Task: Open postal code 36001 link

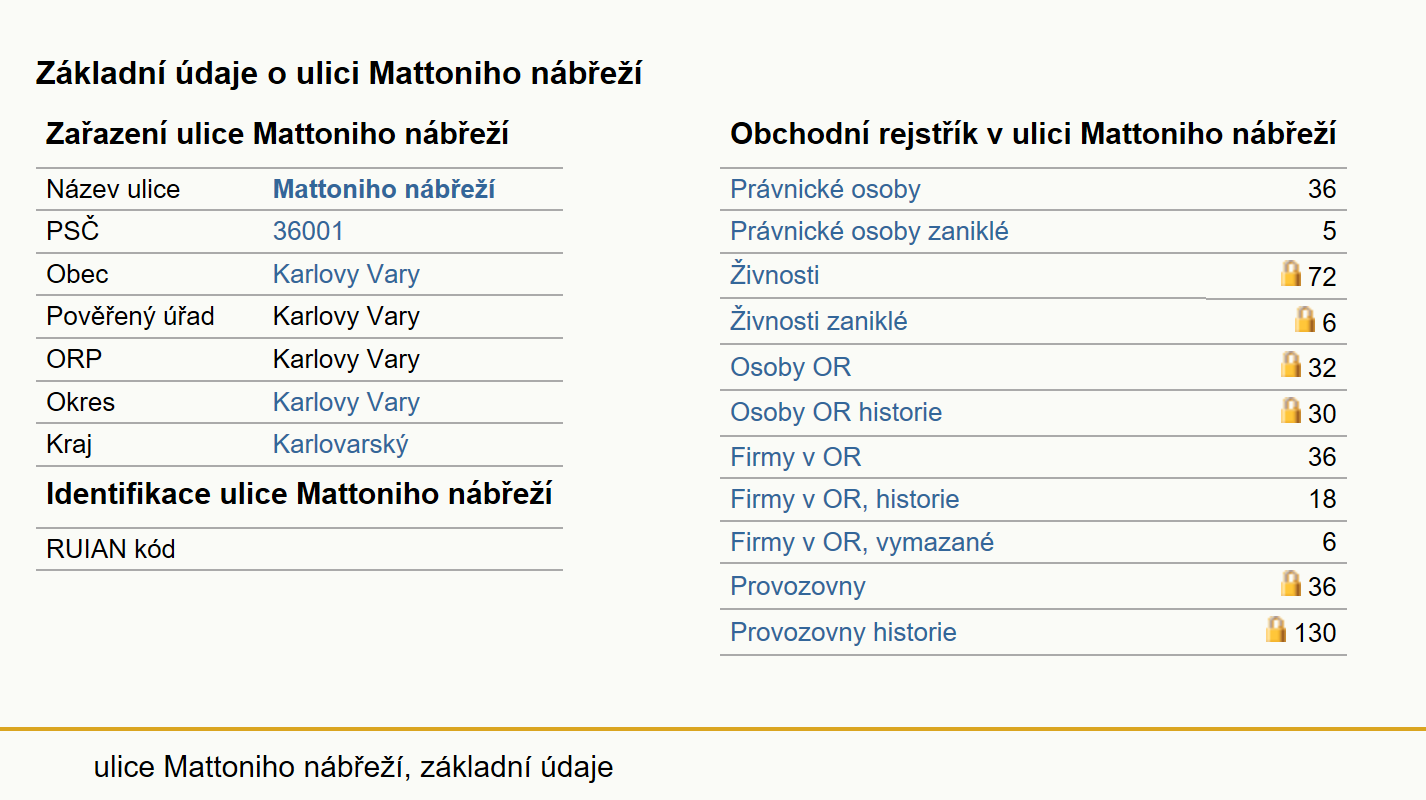Action: [x=308, y=232]
